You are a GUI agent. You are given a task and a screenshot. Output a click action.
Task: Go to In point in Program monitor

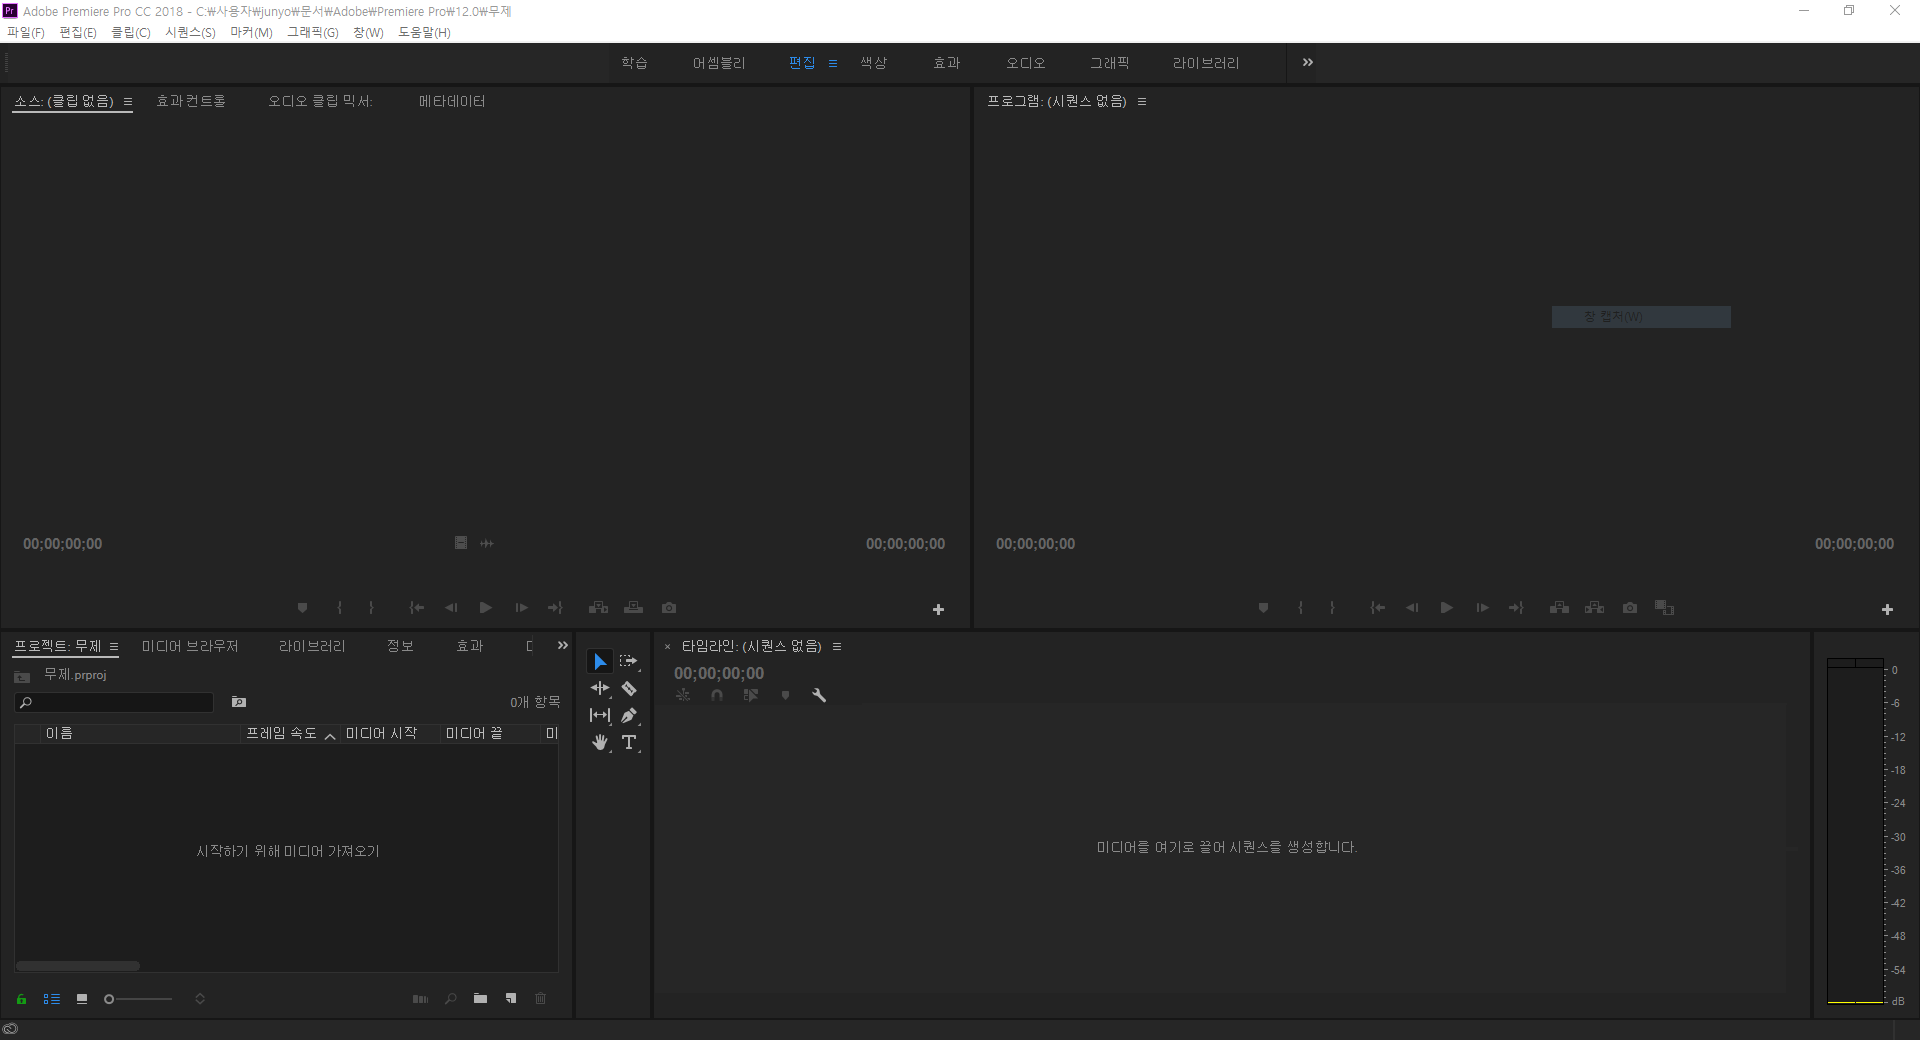[1378, 608]
